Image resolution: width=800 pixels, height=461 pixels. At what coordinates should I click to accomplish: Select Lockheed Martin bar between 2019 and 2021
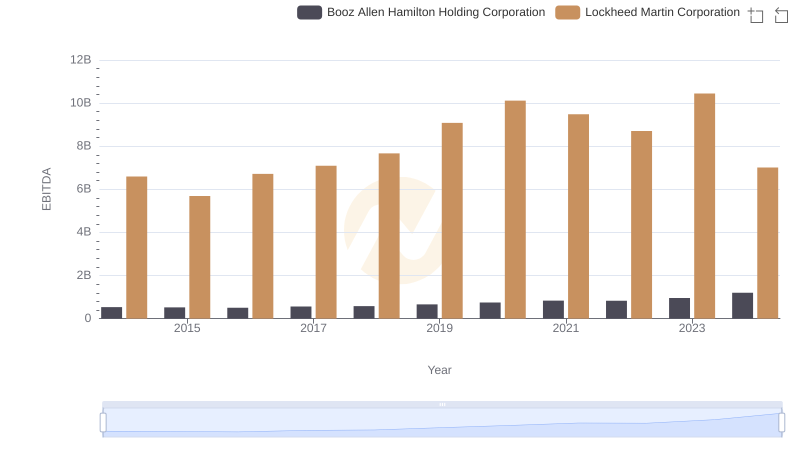pyautogui.click(x=515, y=210)
